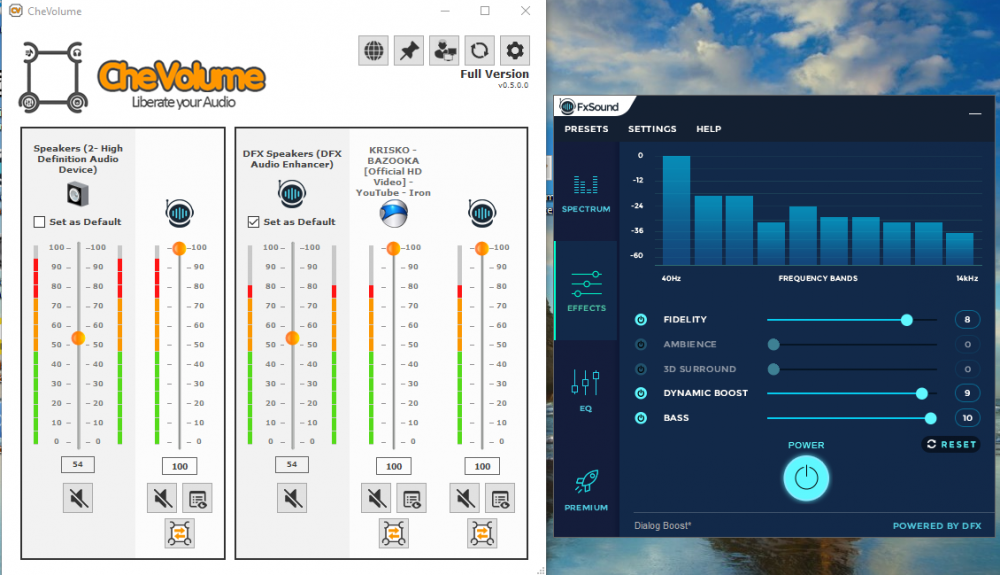Open the user profiles icon in CheVolume
Screen dimensions: 1000x575
pos(444,50)
